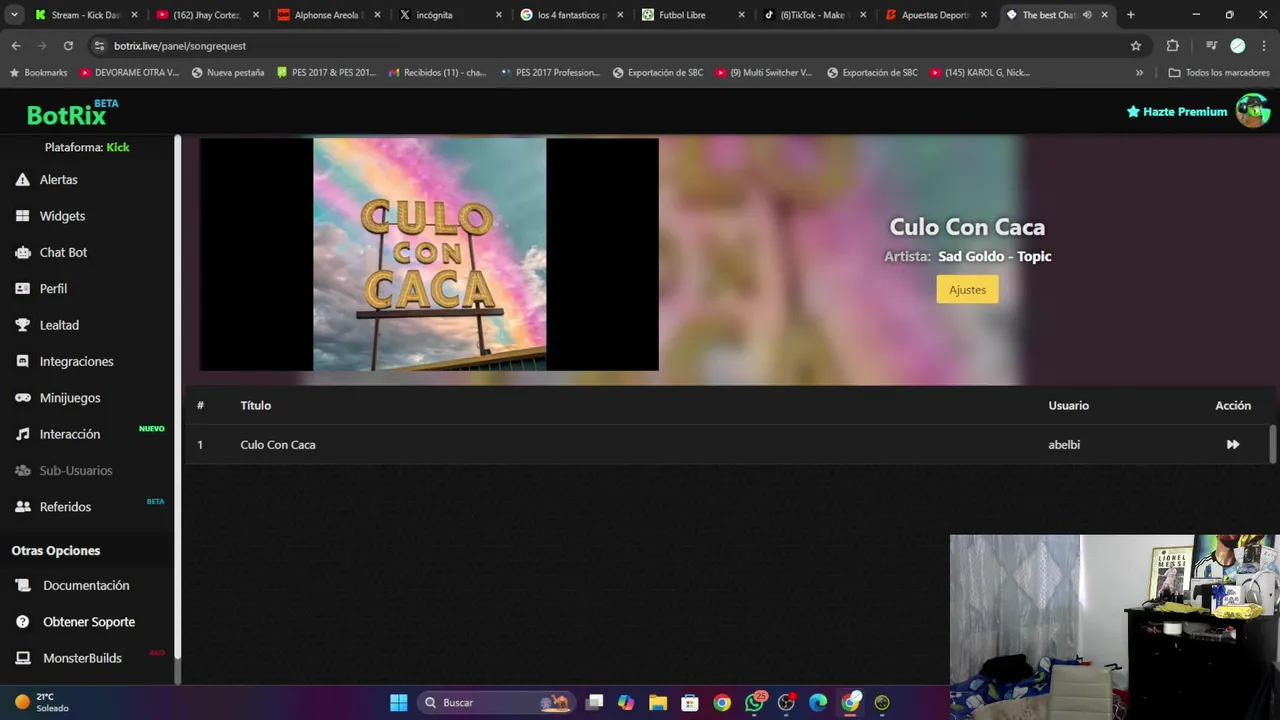This screenshot has height=720, width=1280.
Task: Select the Minijuegos gamepad icon
Action: tap(22, 398)
